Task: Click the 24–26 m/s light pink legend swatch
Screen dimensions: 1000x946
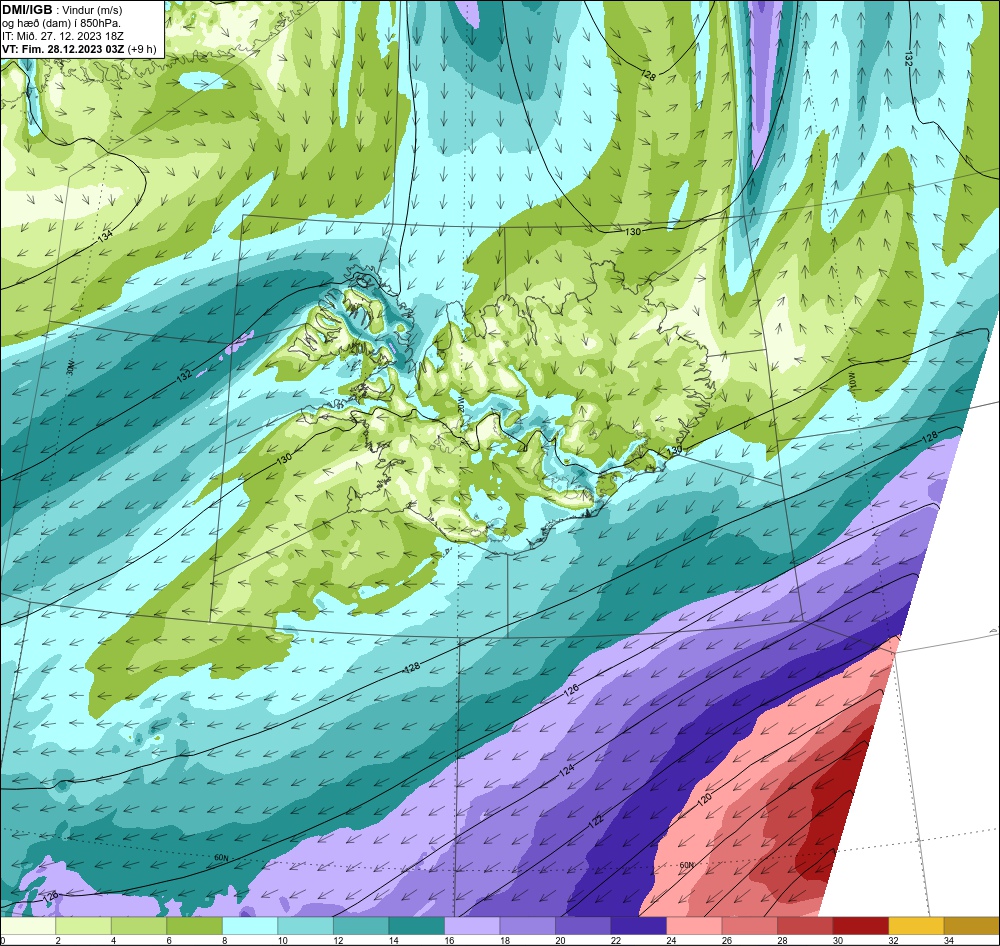Action: click(x=694, y=925)
